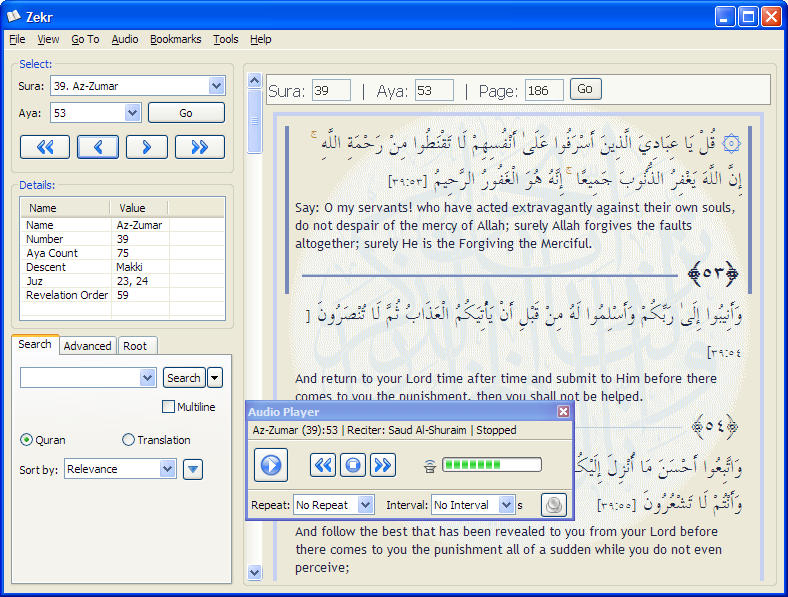Click the Sura number field showing 39

(331, 90)
